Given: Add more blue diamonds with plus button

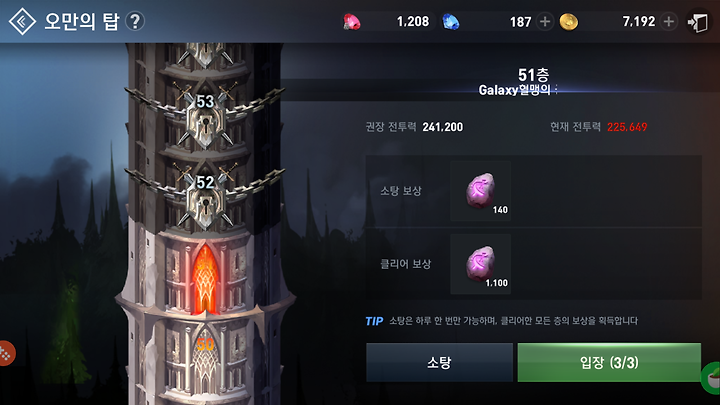Looking at the screenshot, I should [x=545, y=22].
